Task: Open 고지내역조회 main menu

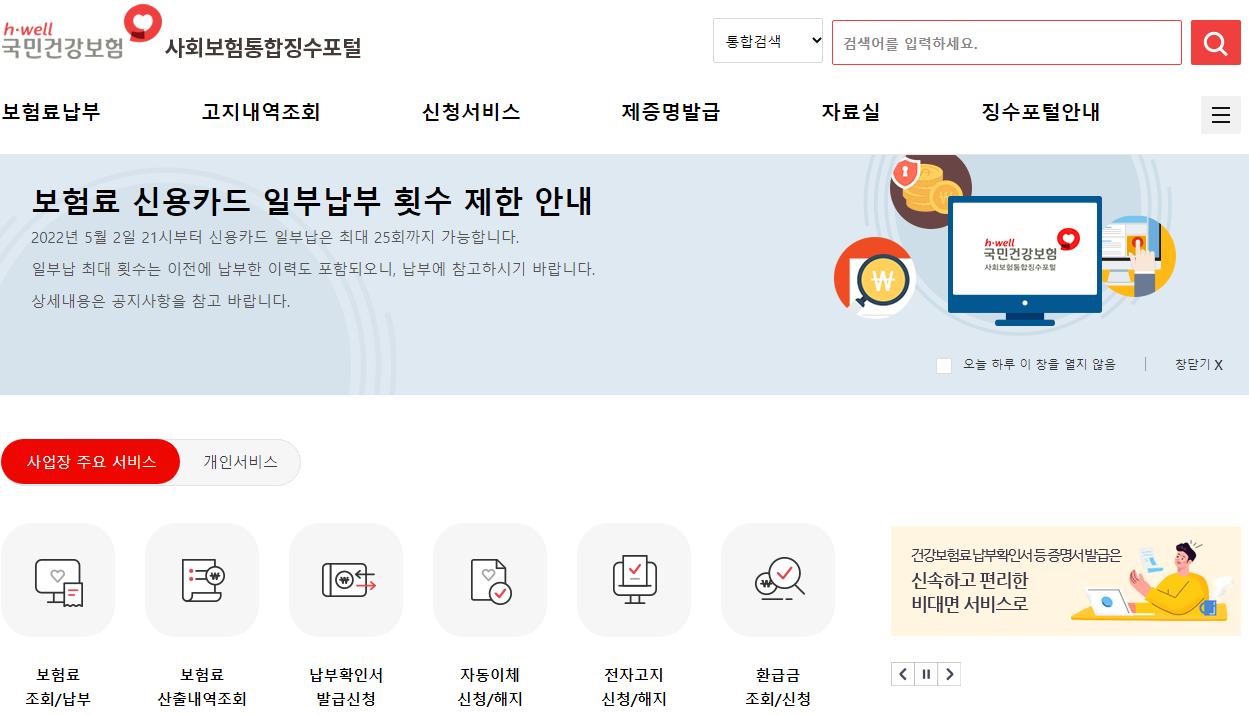Action: 261,112
